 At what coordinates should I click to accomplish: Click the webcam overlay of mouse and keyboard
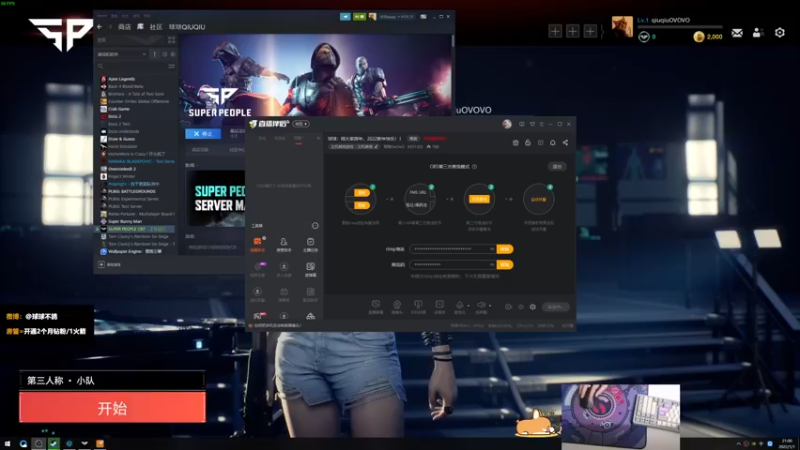[621, 415]
